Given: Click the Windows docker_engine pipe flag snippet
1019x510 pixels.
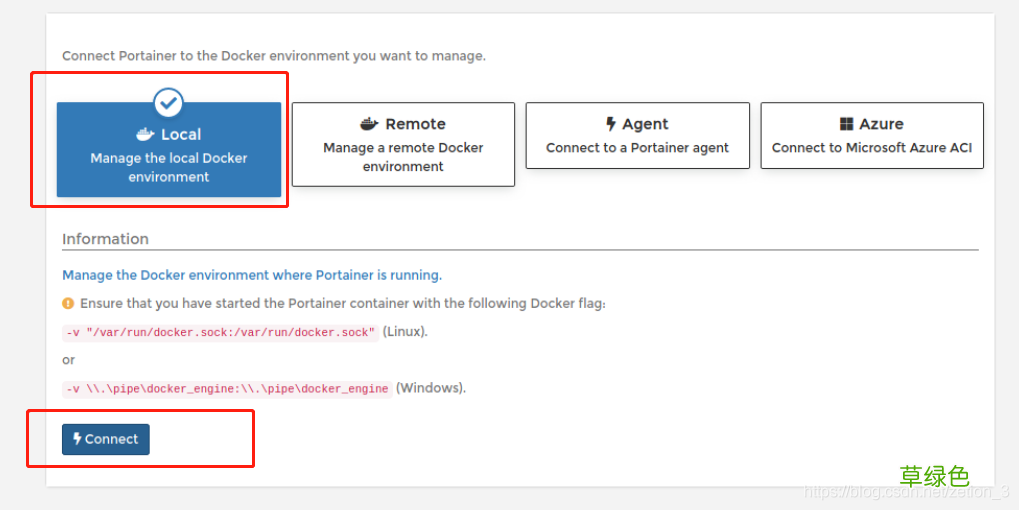Looking at the screenshot, I should [x=227, y=388].
